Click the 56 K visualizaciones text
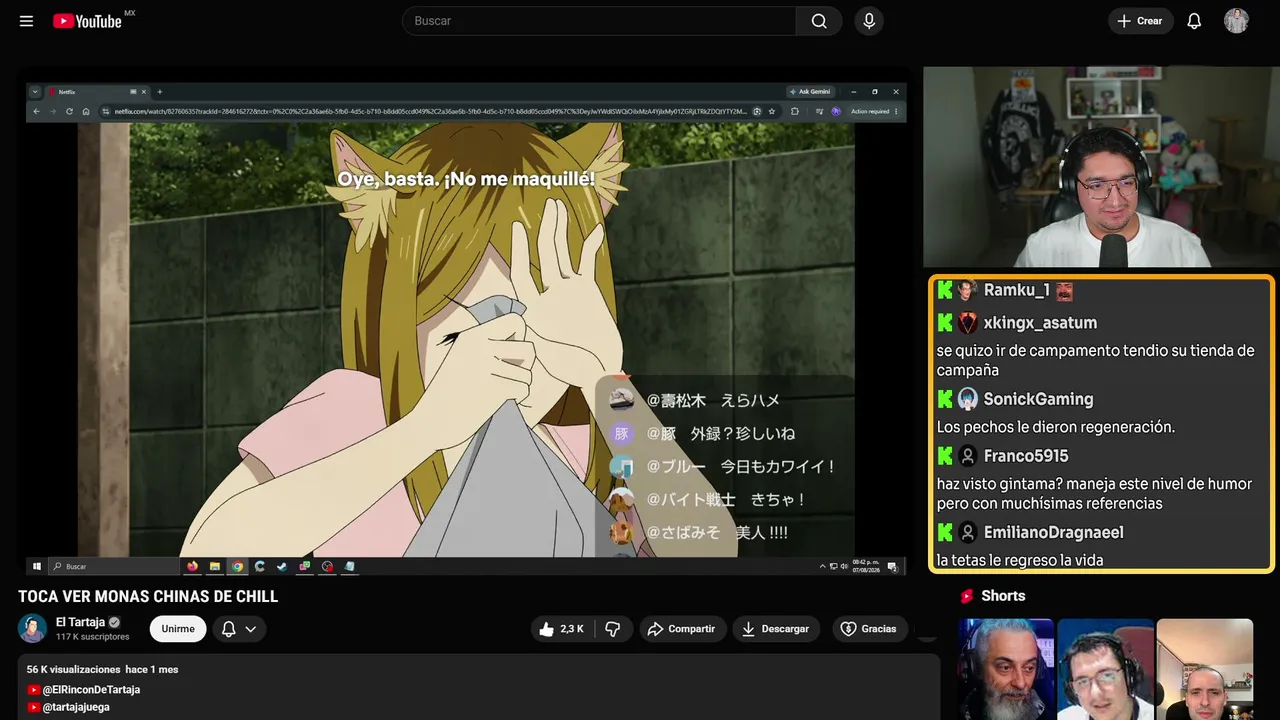The height and width of the screenshot is (720, 1280). pos(73,669)
